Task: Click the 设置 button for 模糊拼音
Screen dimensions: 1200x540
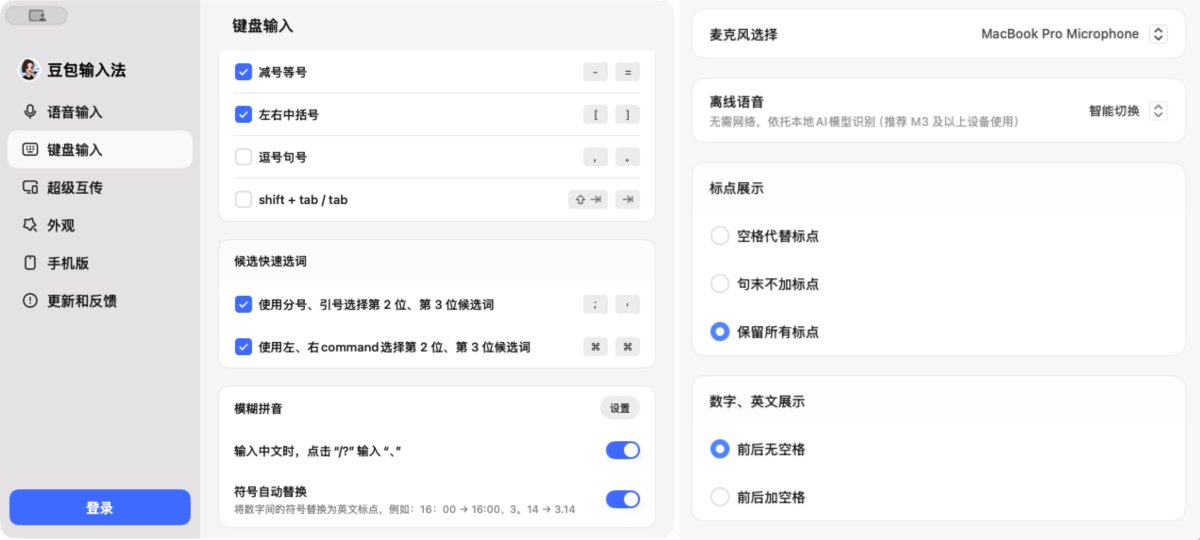Action: point(620,408)
